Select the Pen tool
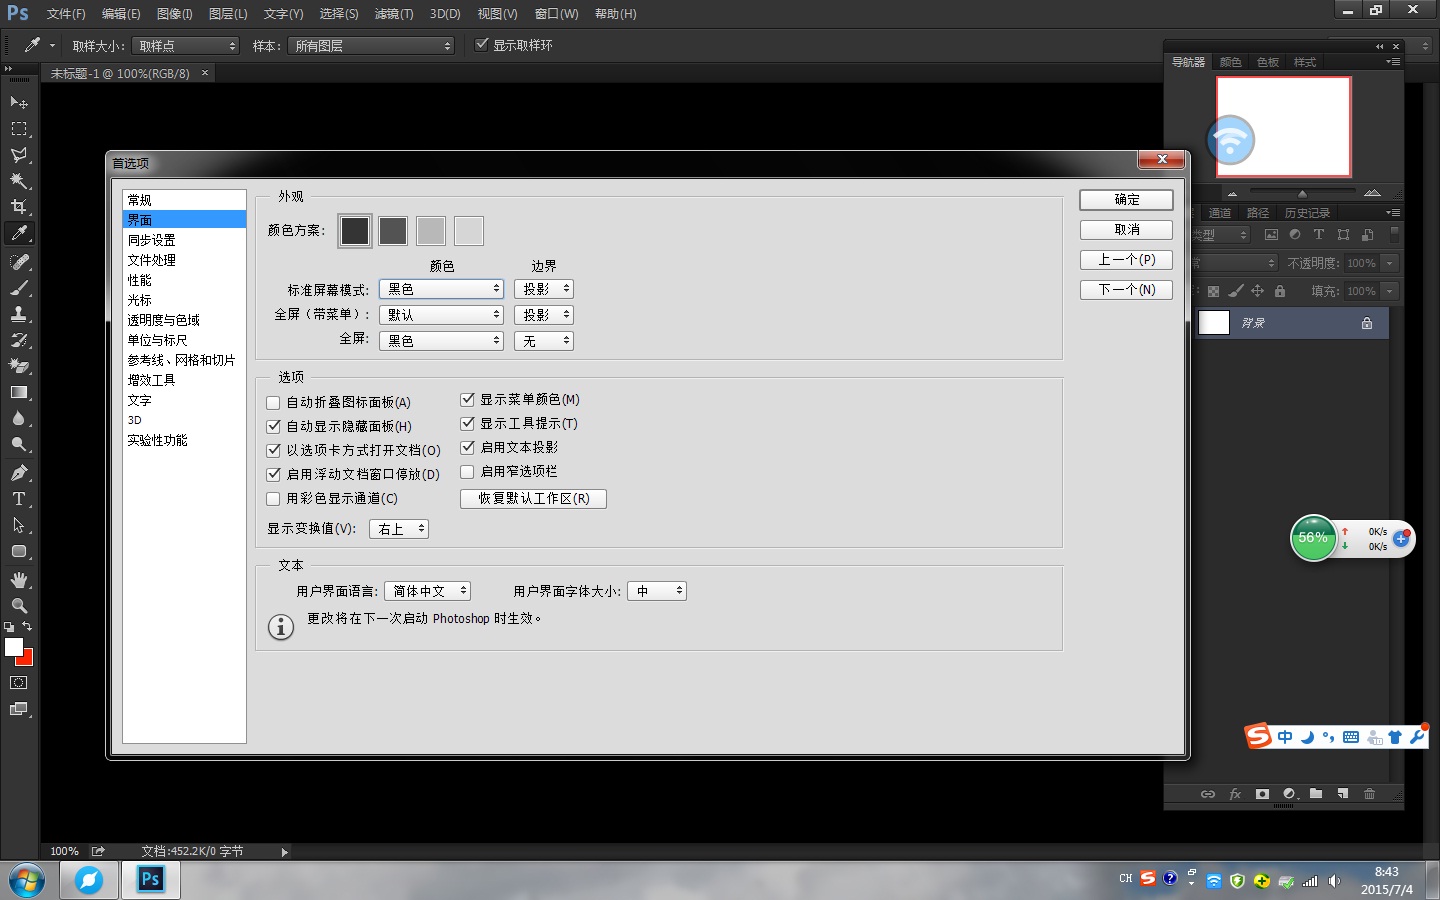The image size is (1440, 900). pos(19,473)
